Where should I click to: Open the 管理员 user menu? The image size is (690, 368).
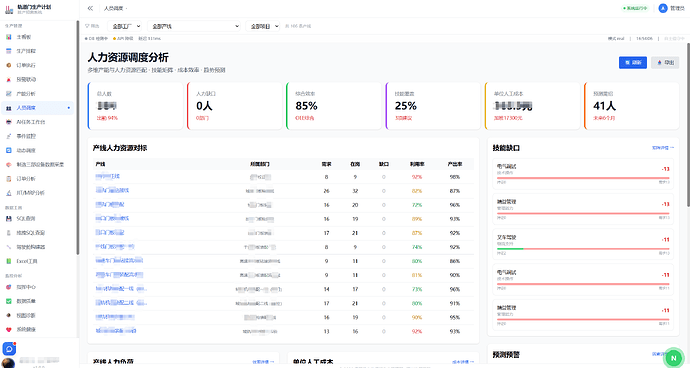pos(672,8)
